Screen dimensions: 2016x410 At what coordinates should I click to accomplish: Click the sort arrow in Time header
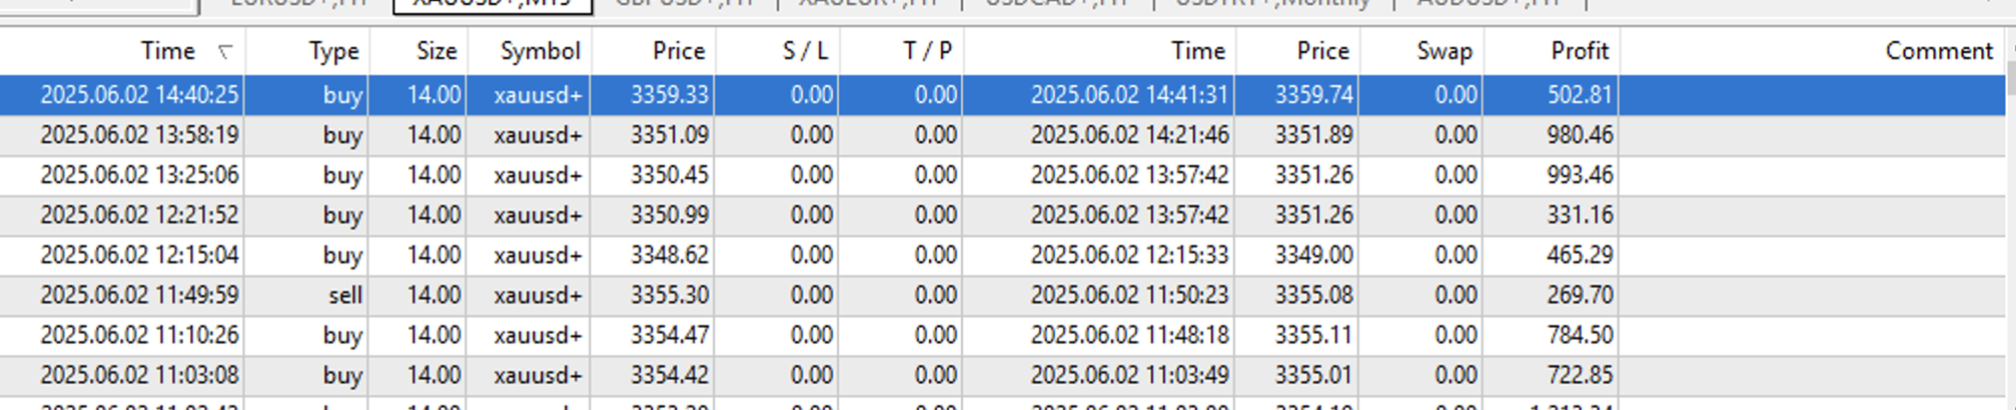click(225, 52)
